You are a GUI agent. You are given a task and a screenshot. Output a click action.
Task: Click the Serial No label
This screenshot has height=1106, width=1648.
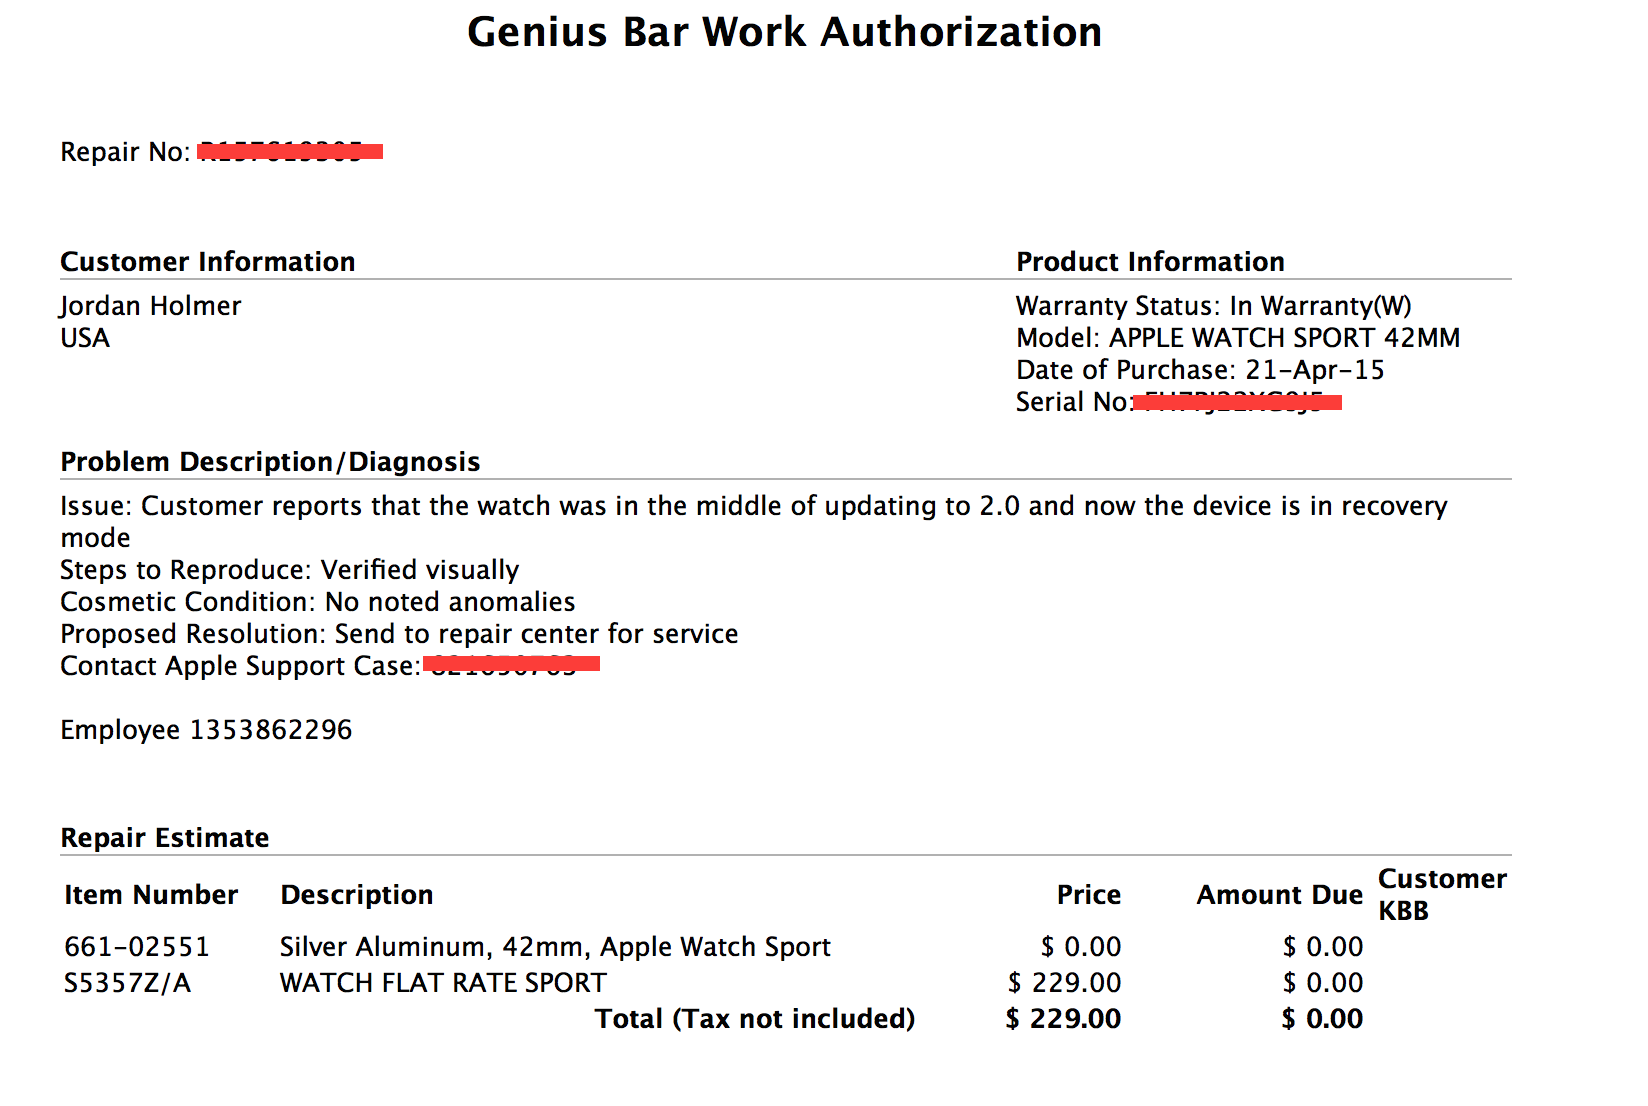(1074, 402)
